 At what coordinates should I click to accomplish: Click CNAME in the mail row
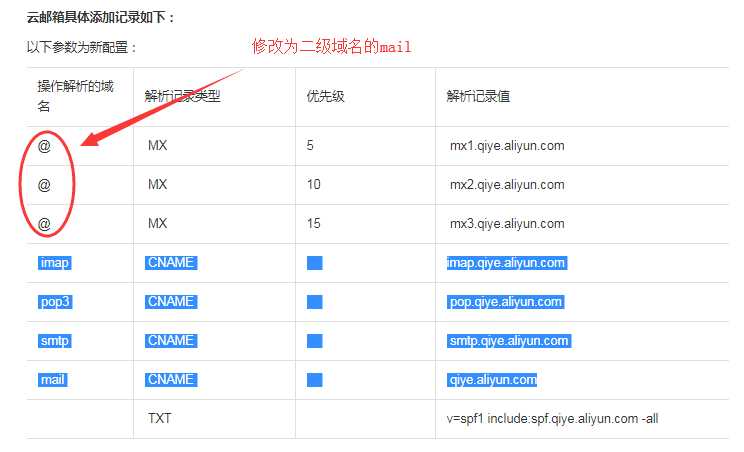[x=171, y=379]
